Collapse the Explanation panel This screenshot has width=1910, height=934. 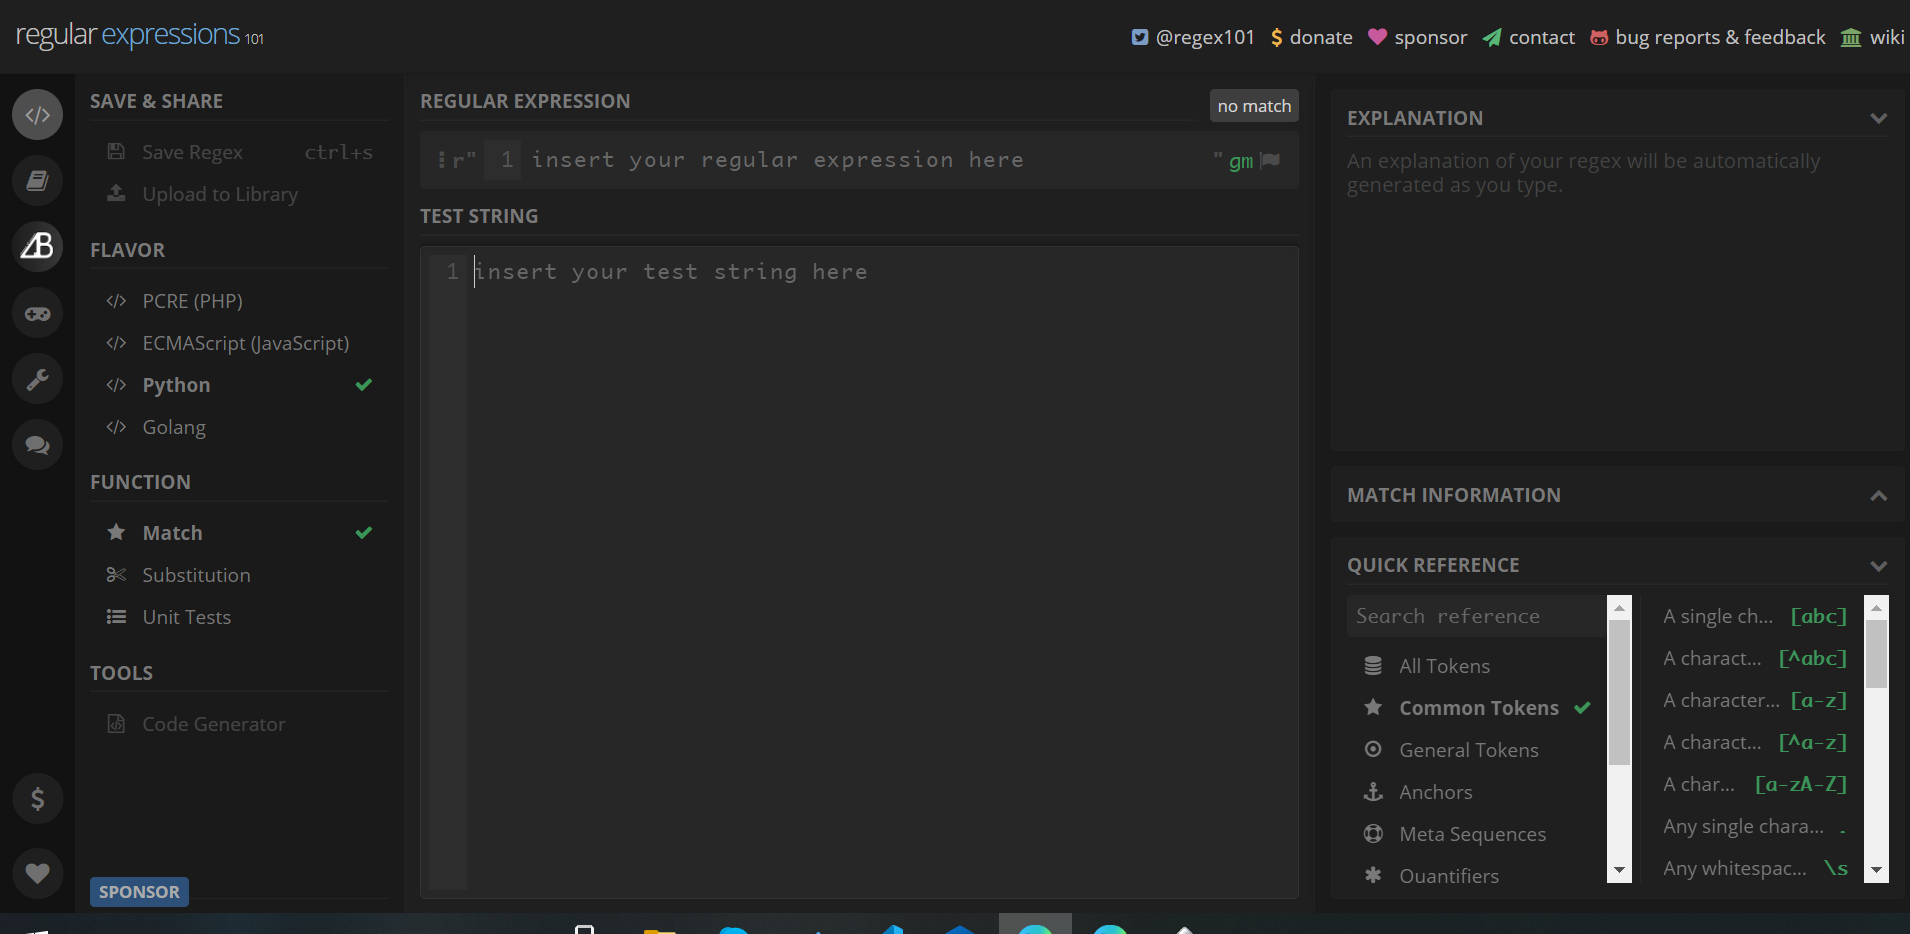click(x=1878, y=117)
